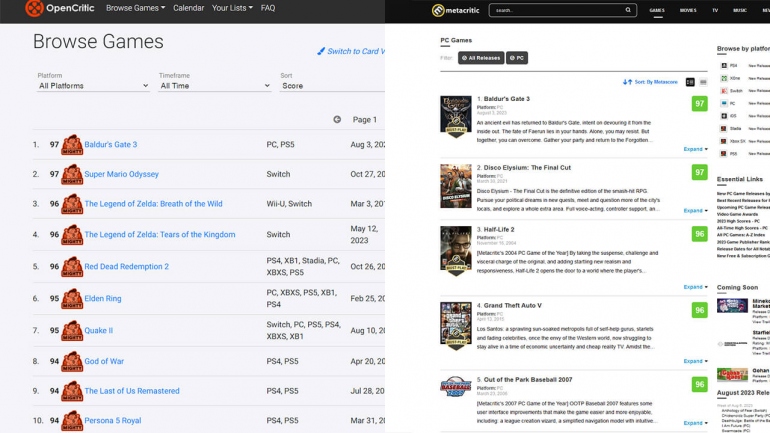Click the previous page arrow icon beside Page 1
This screenshot has height=433, width=770.
click(x=337, y=119)
